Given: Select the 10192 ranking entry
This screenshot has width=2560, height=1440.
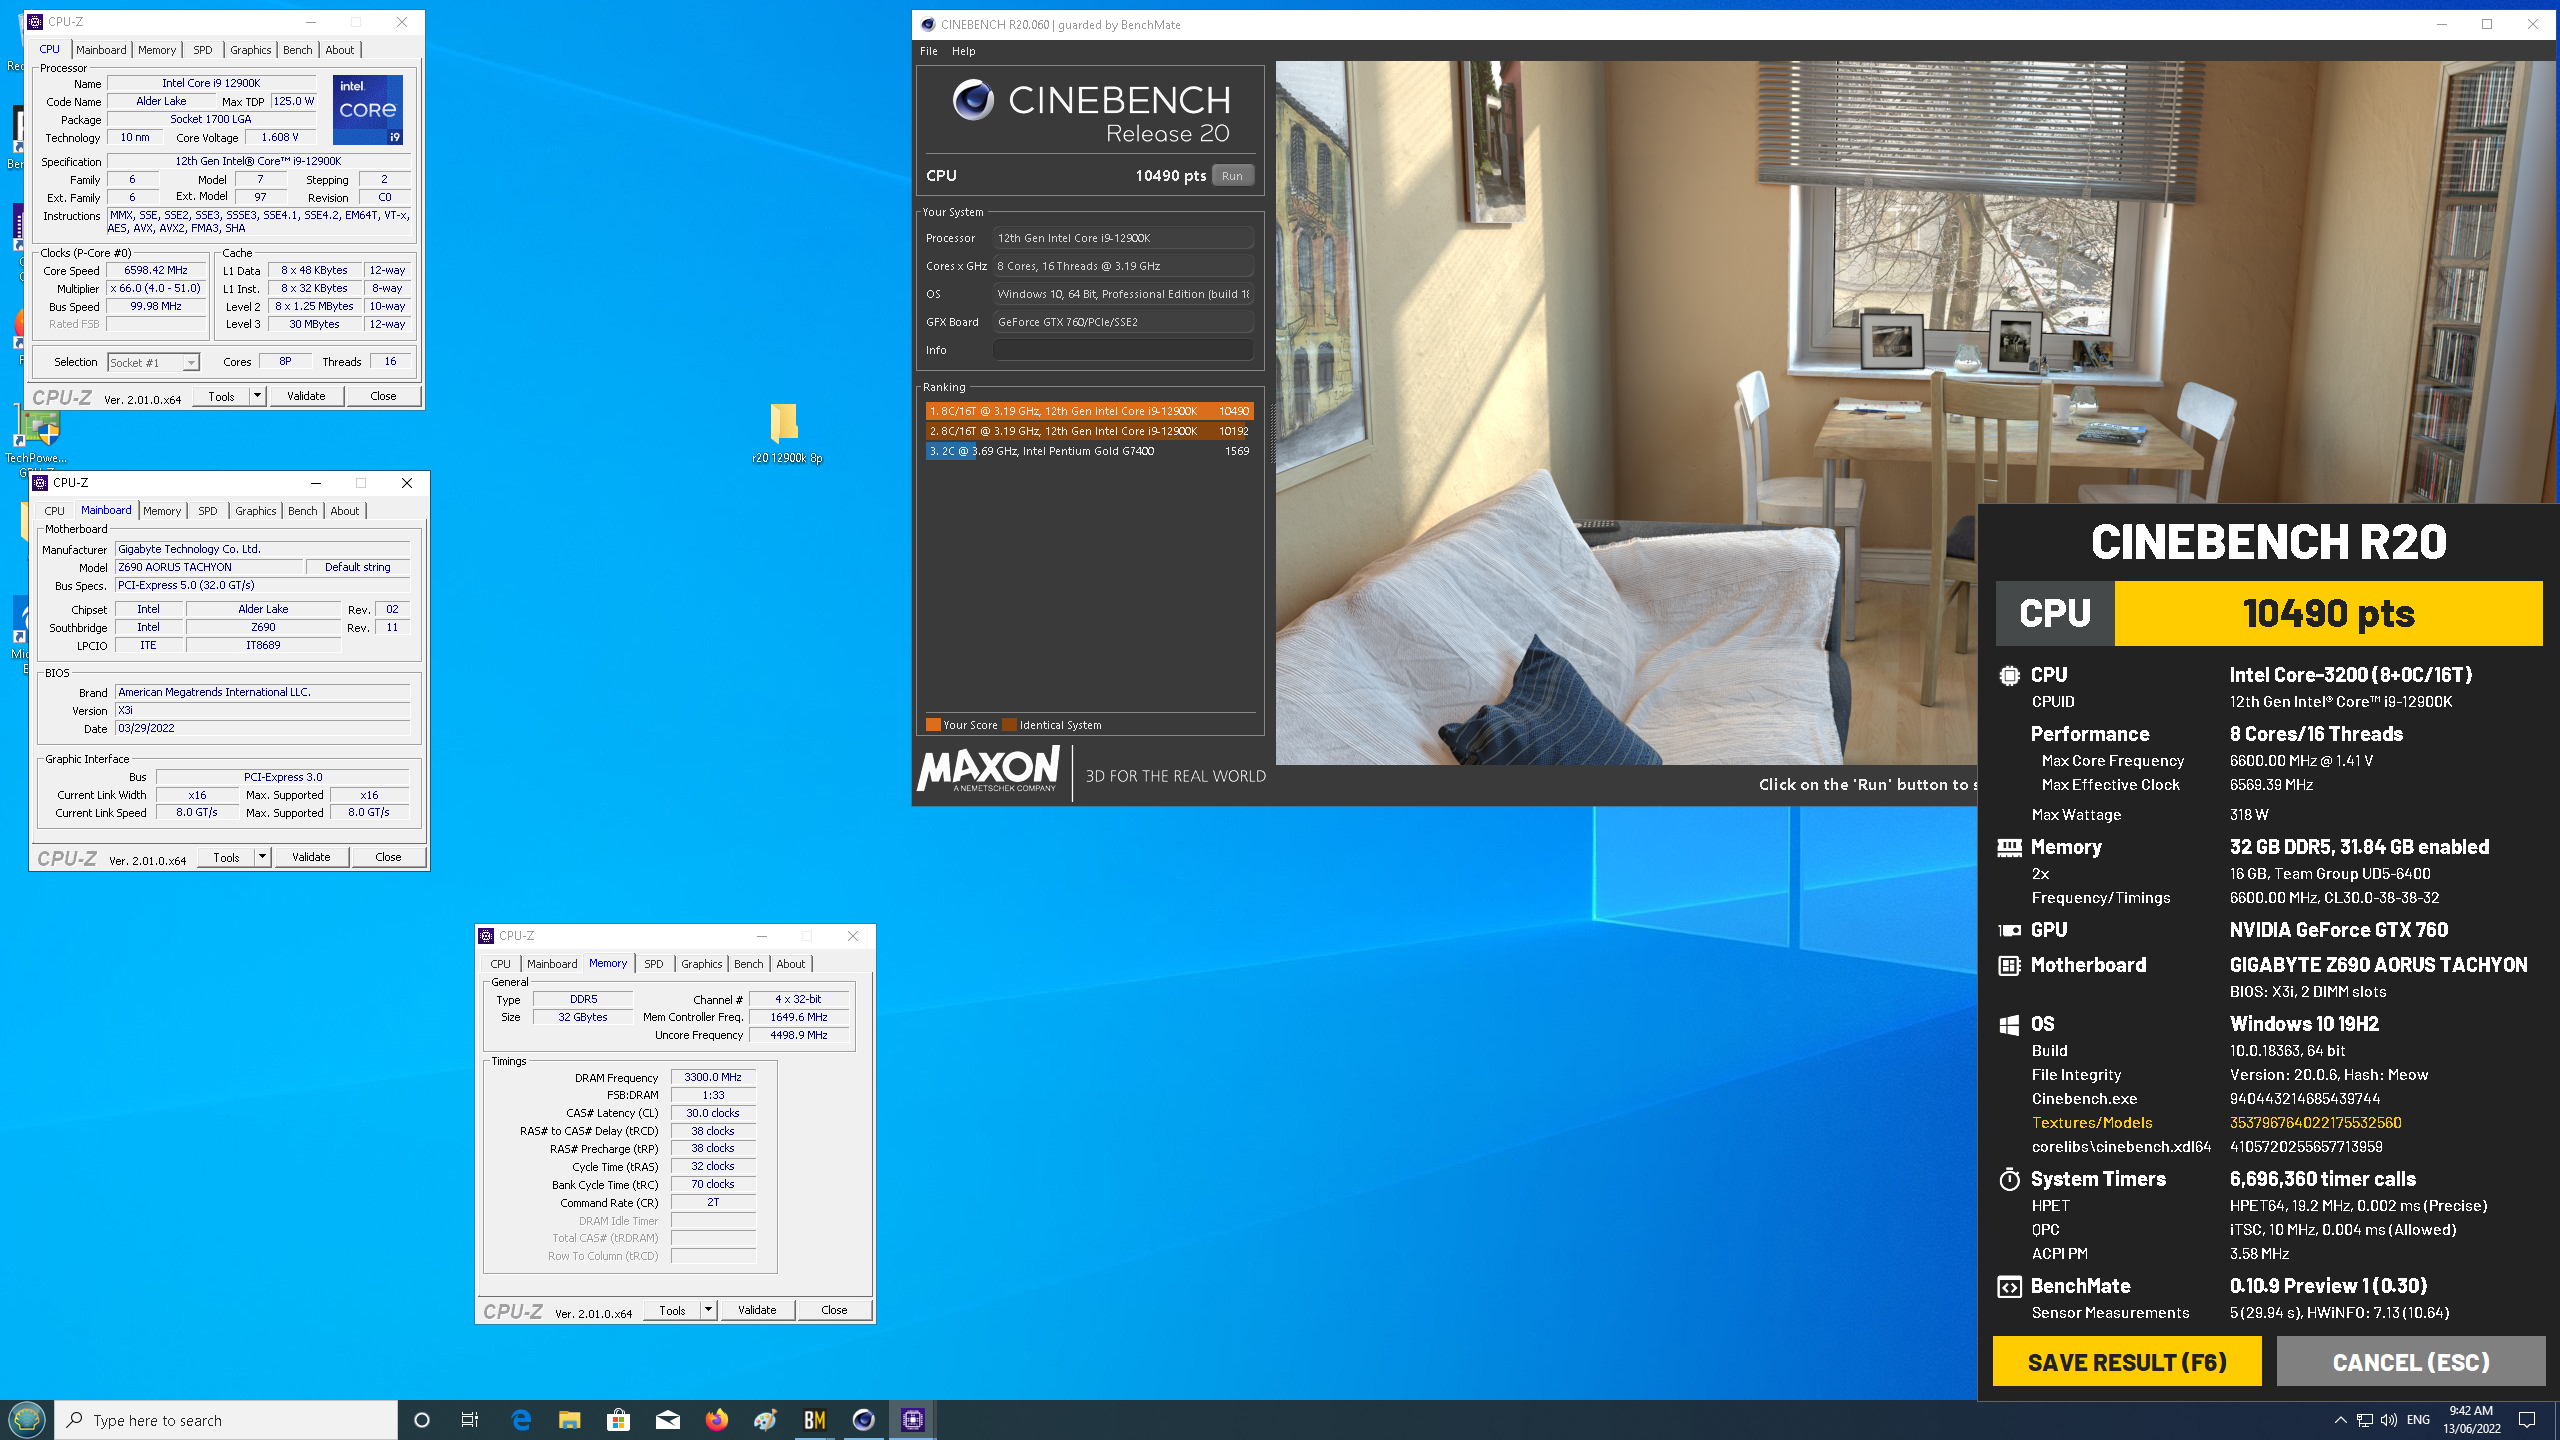Looking at the screenshot, I should (1089, 431).
